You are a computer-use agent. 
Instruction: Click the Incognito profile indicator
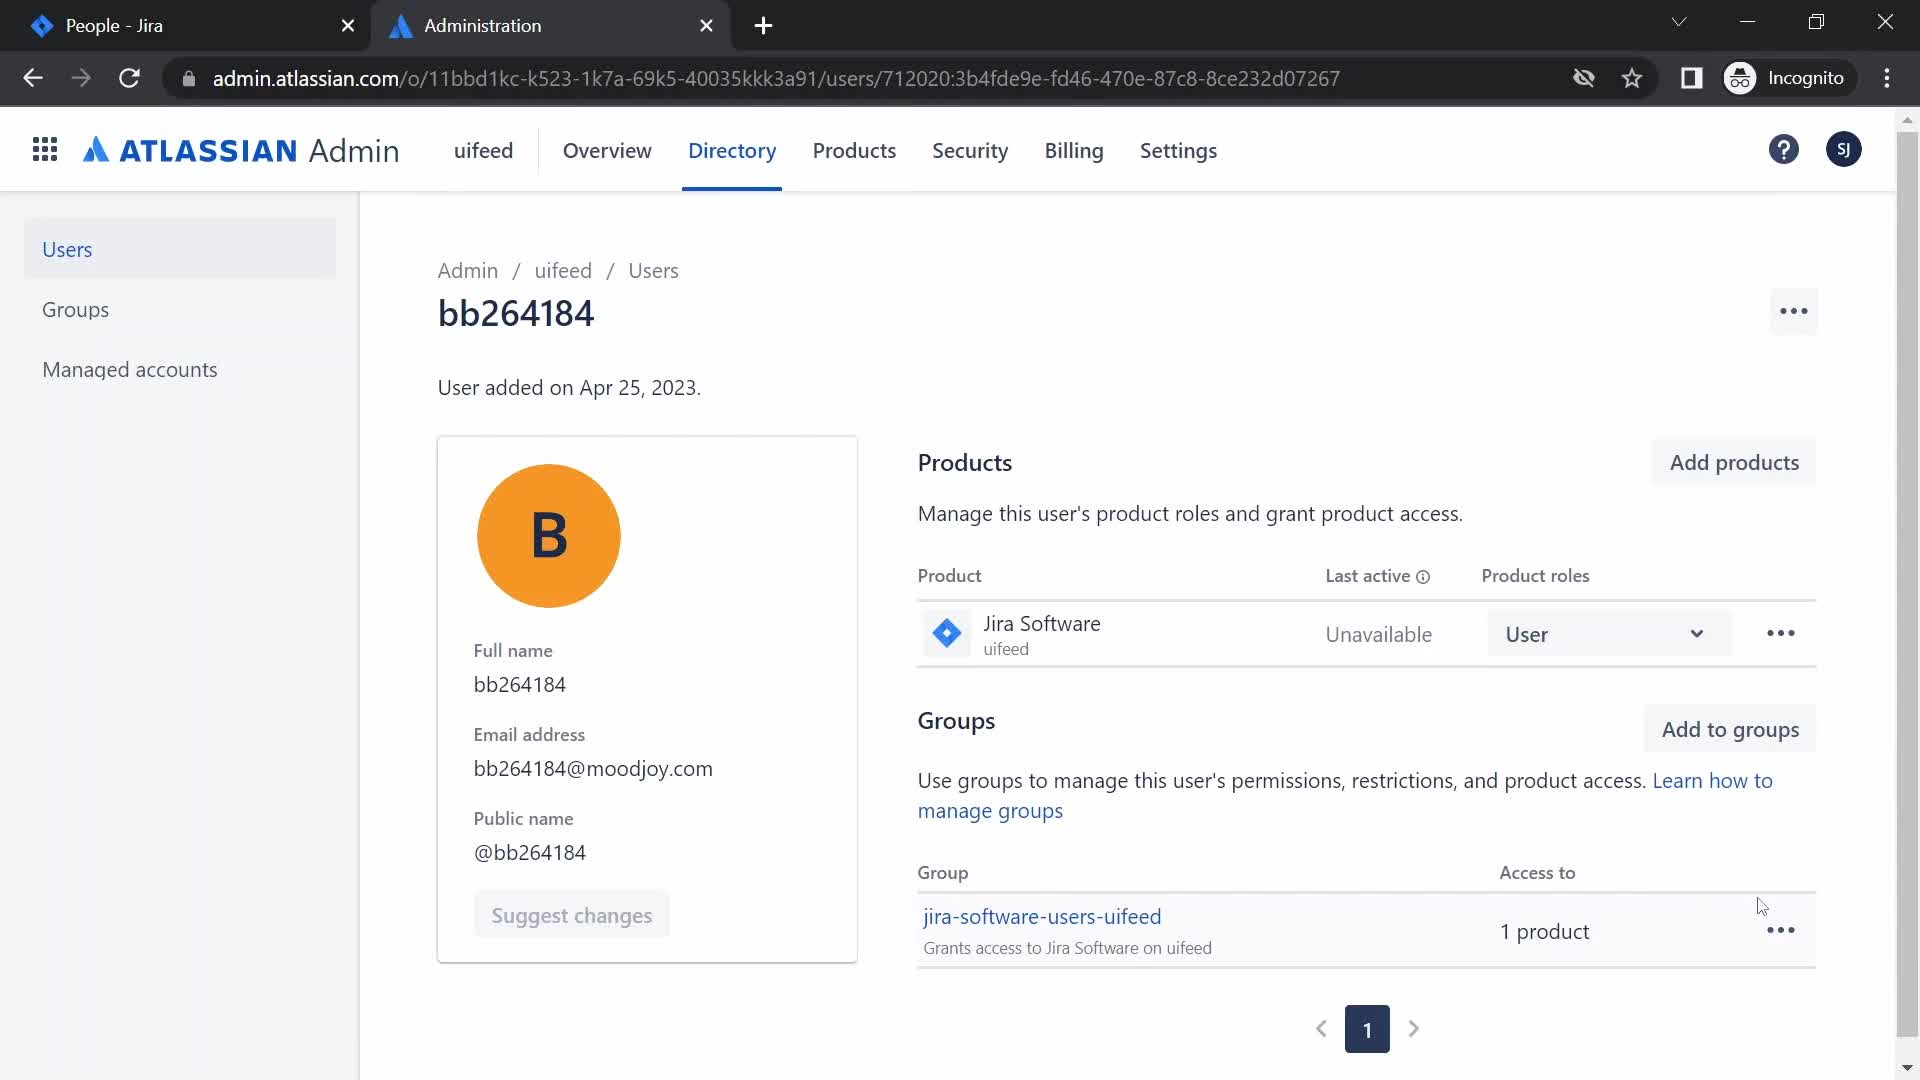1788,78
